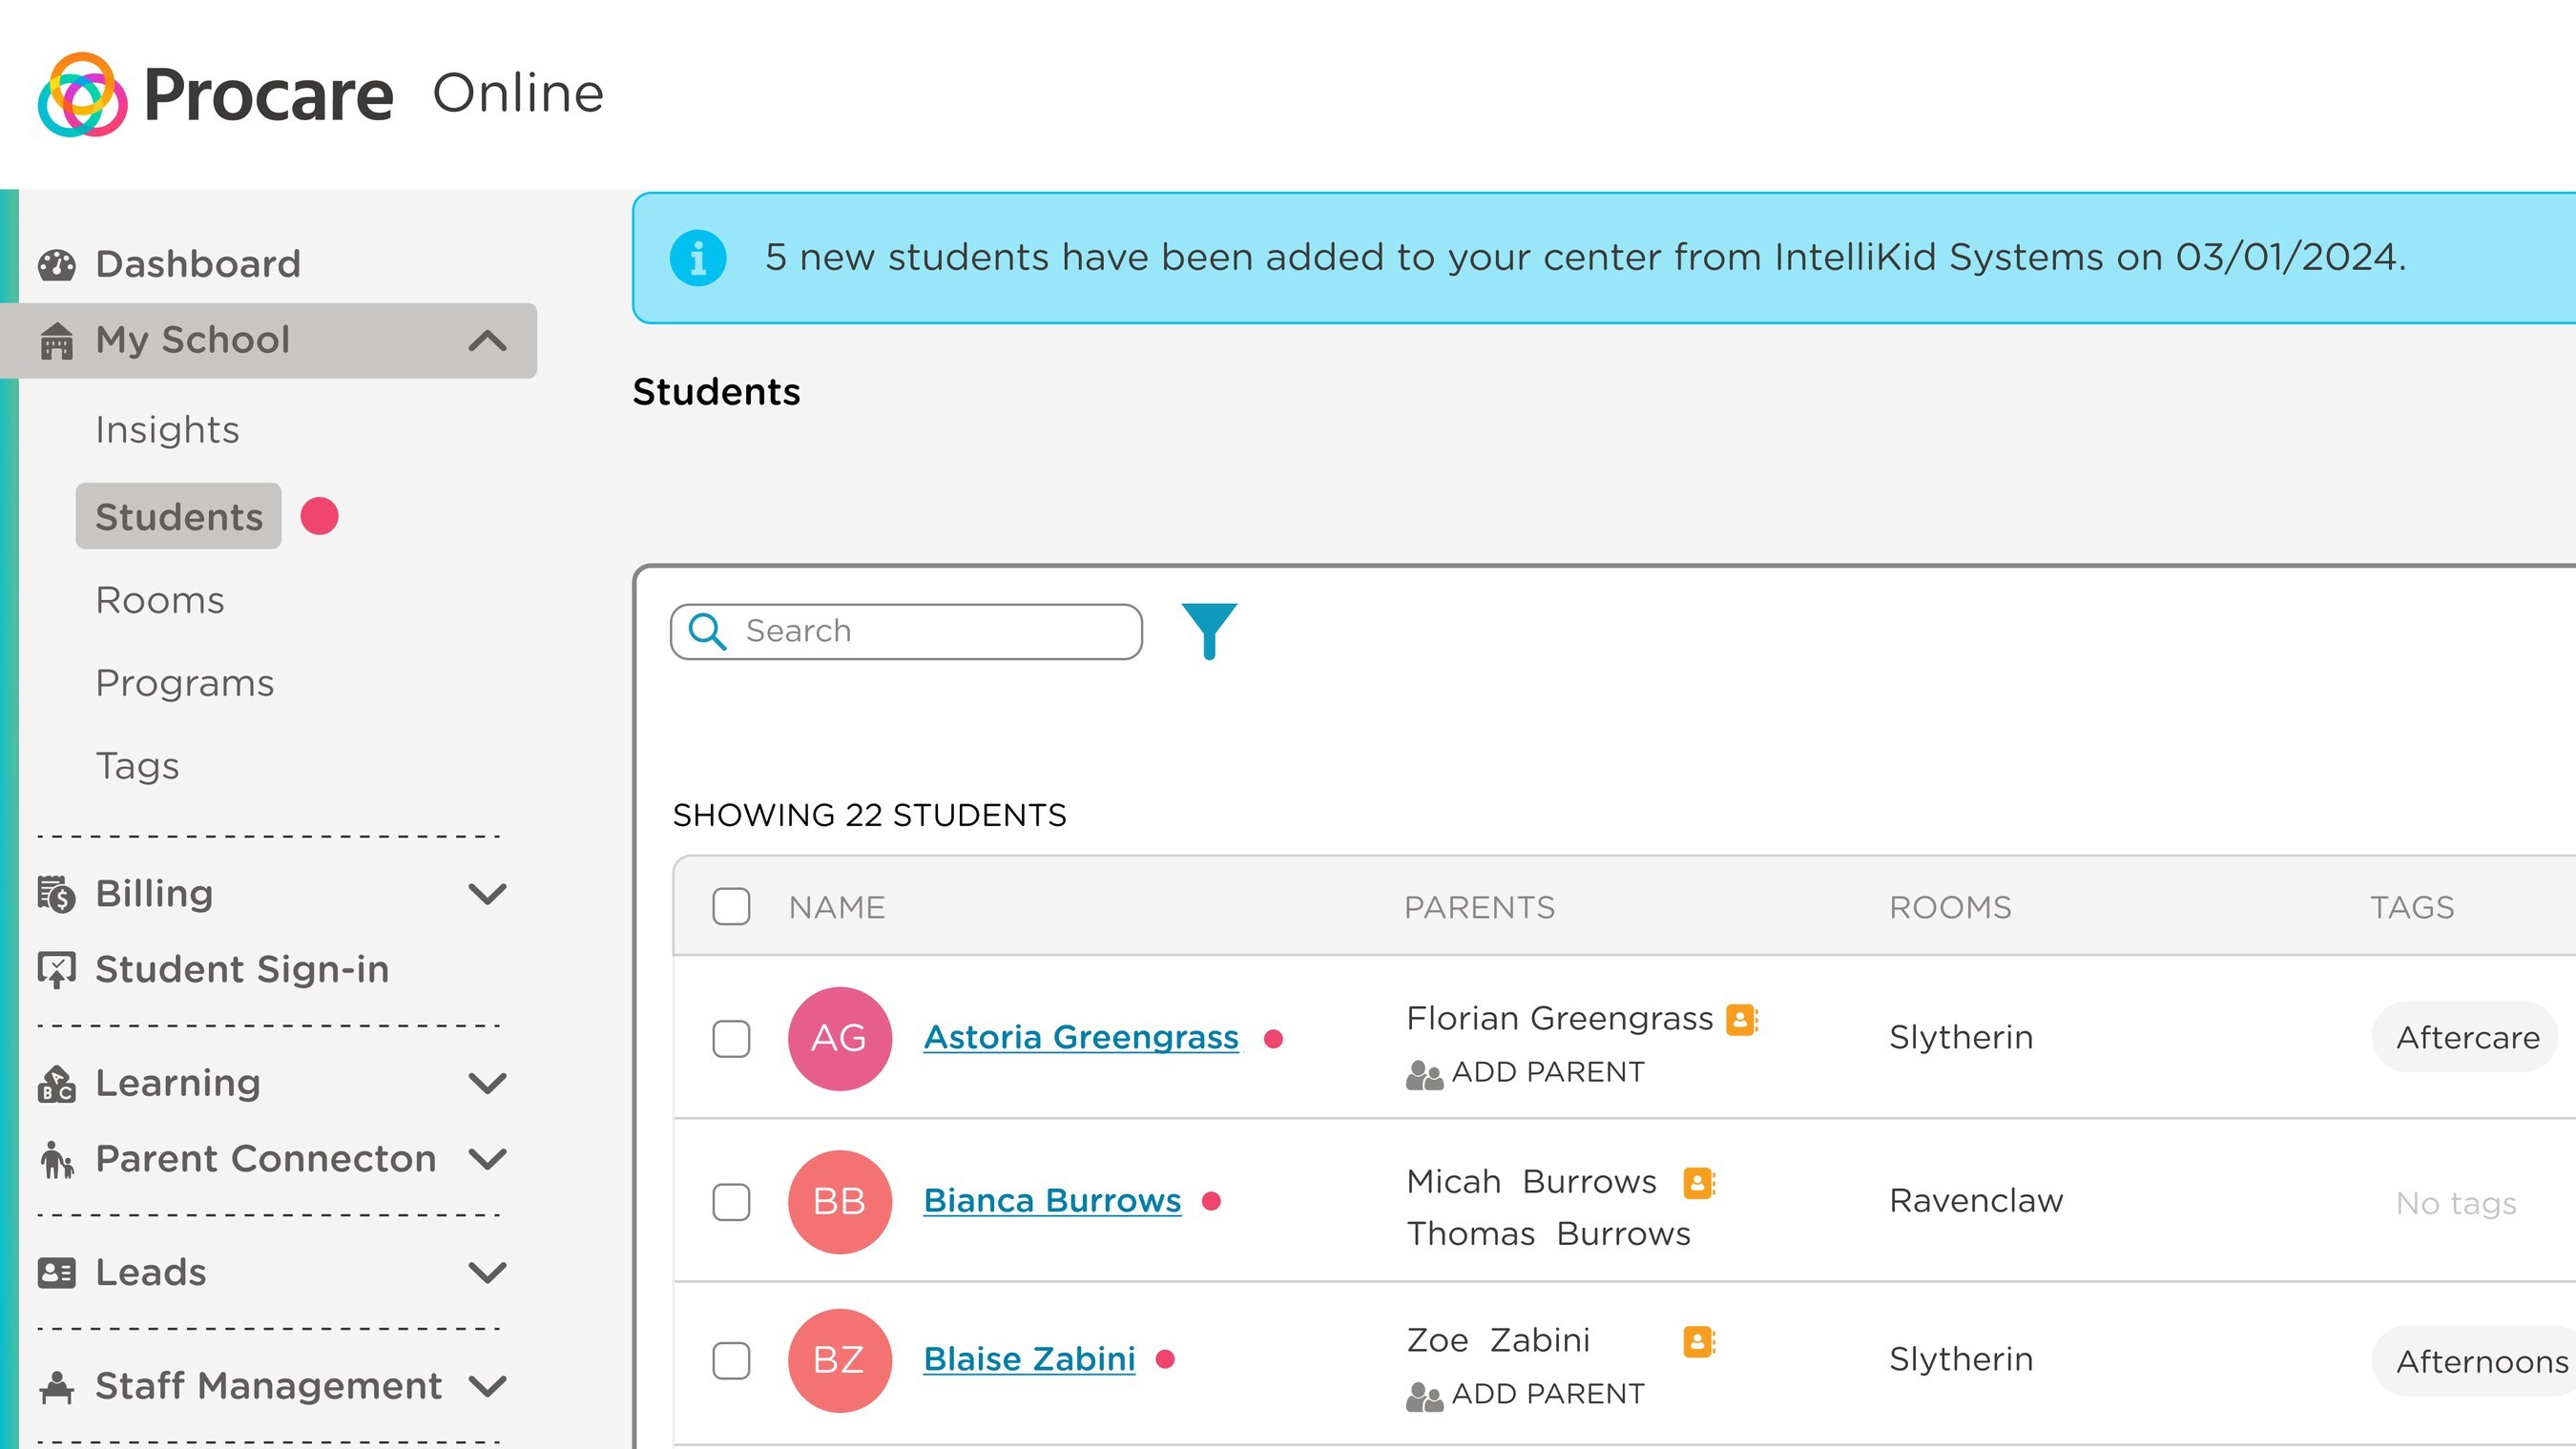Go to the Programs submenu item
Viewport: 2576px width, 1449px height.
(185, 683)
